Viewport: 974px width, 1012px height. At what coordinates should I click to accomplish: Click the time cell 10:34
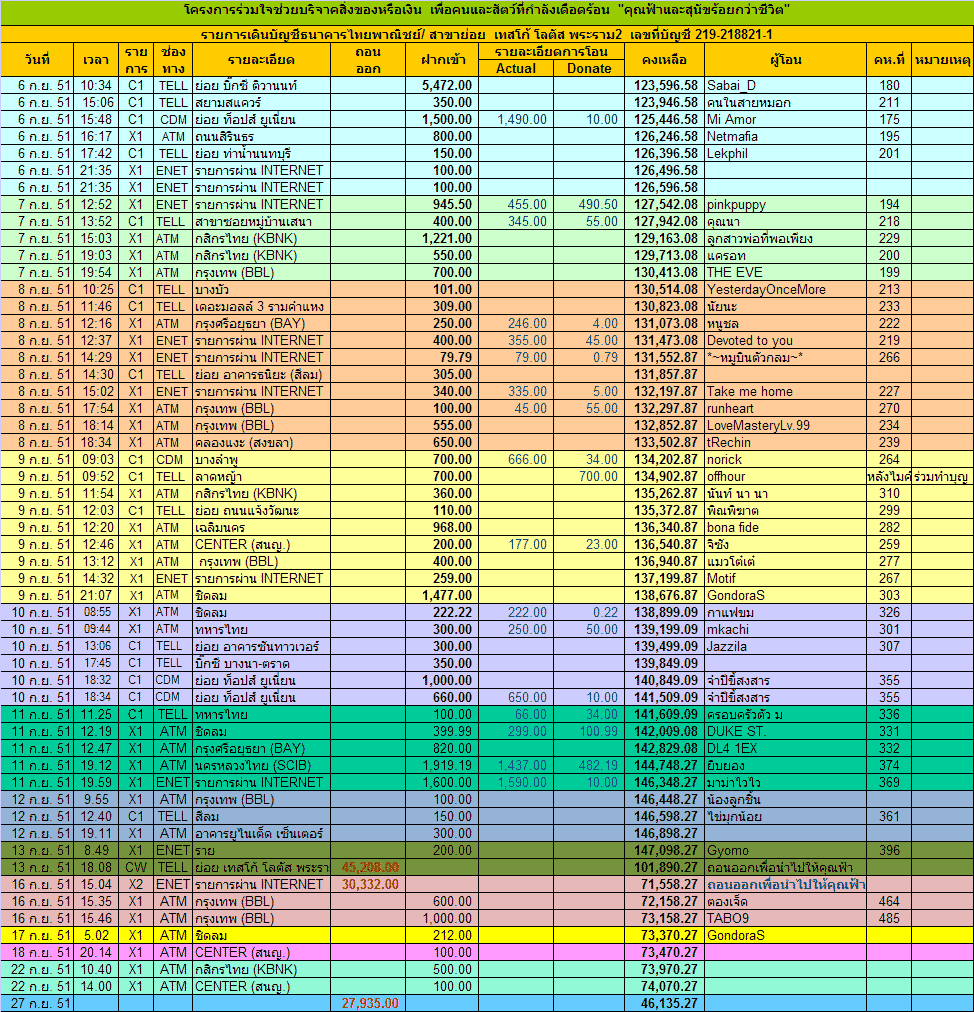[96, 85]
